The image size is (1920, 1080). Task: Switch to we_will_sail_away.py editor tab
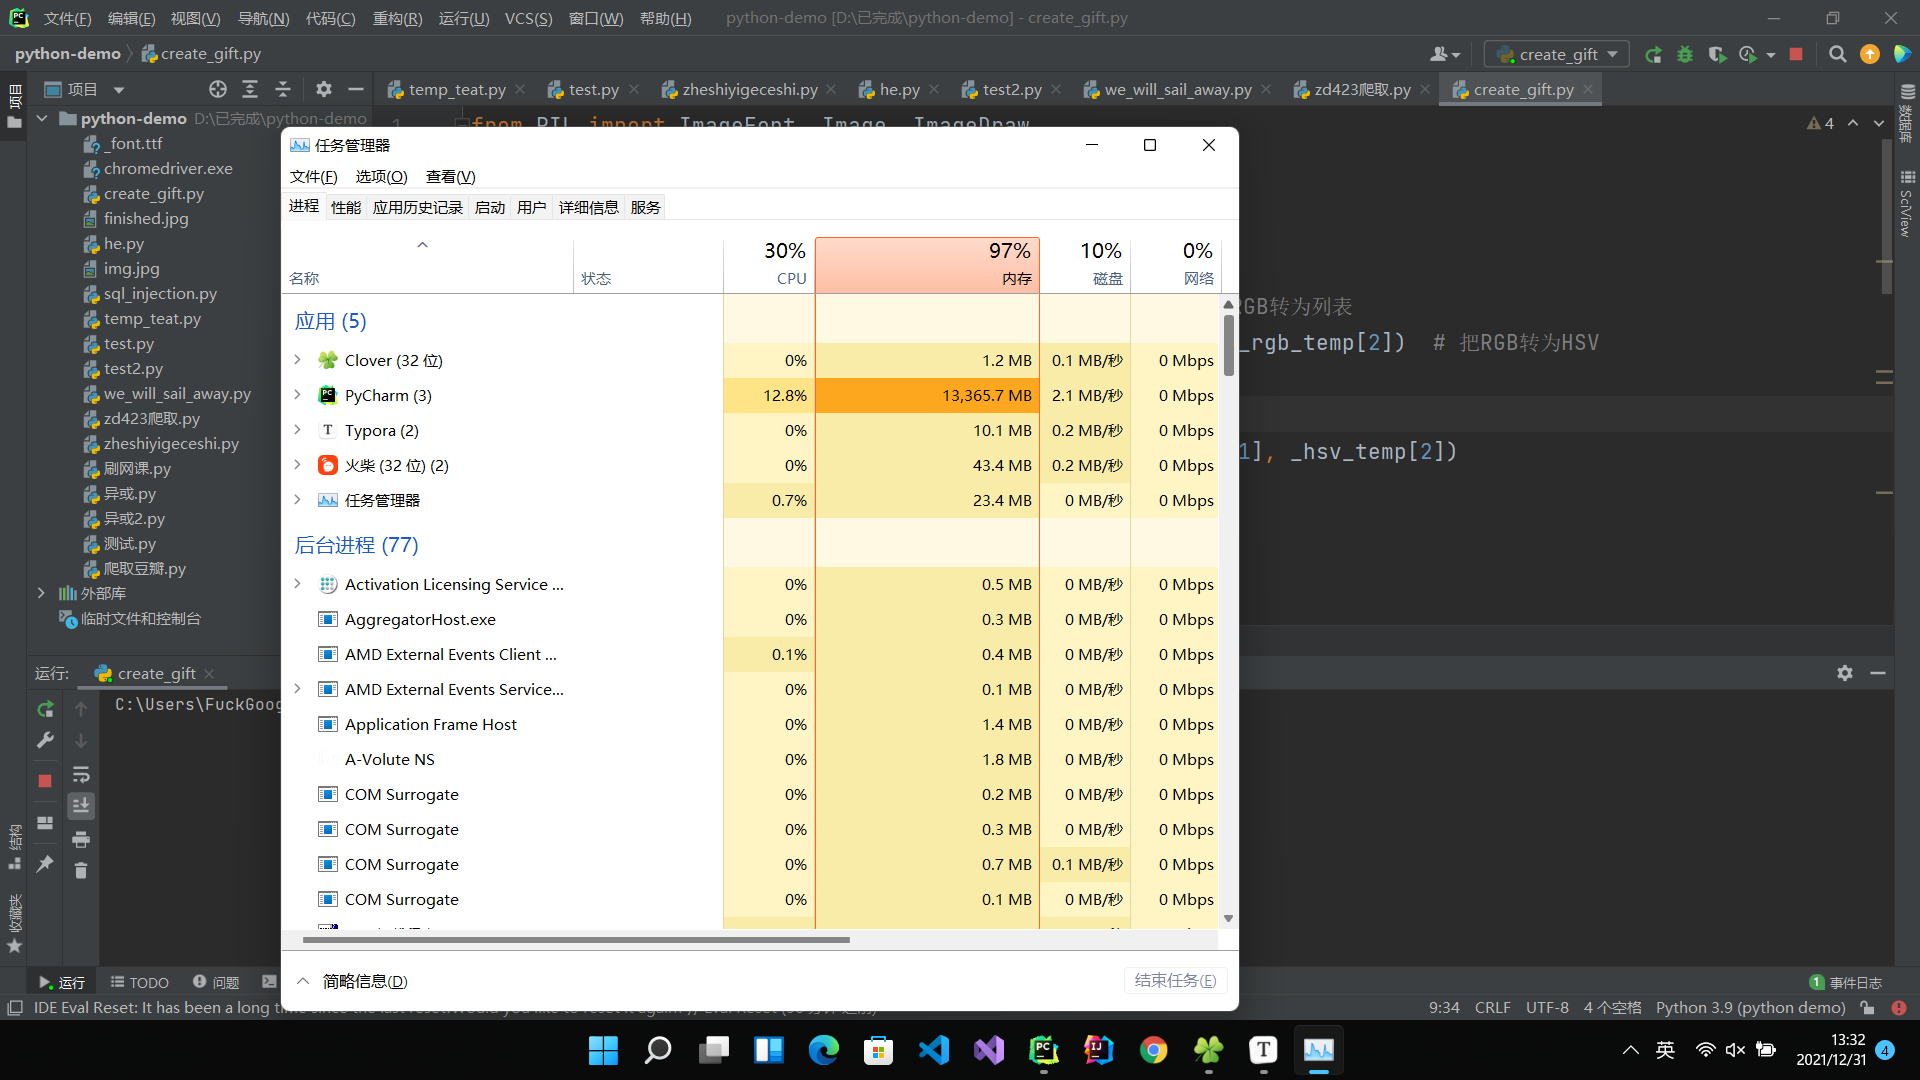(x=1177, y=89)
